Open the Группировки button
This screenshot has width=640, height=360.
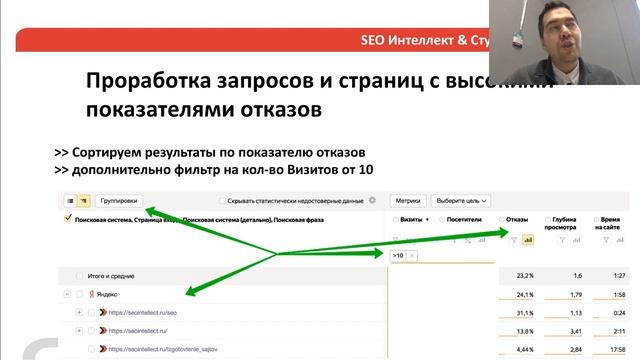(x=119, y=201)
